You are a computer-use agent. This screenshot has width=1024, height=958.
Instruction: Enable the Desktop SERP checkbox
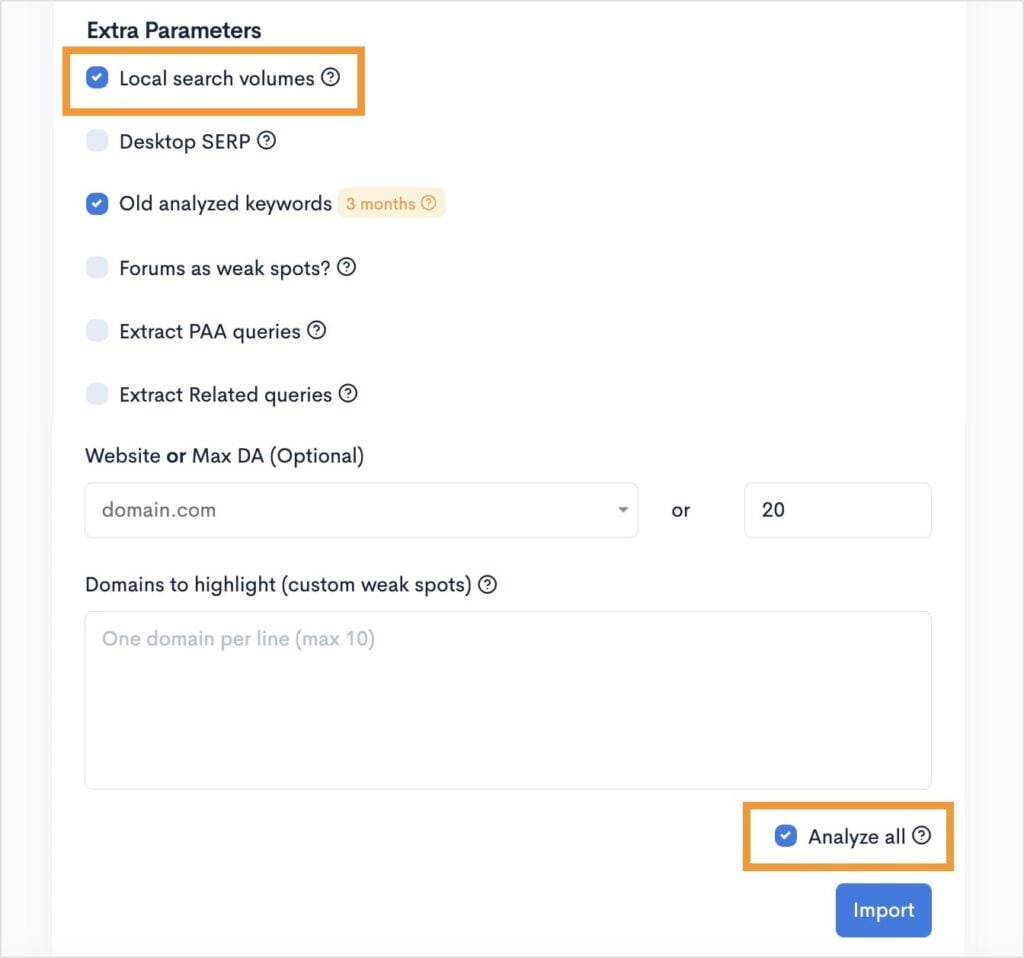click(x=97, y=141)
